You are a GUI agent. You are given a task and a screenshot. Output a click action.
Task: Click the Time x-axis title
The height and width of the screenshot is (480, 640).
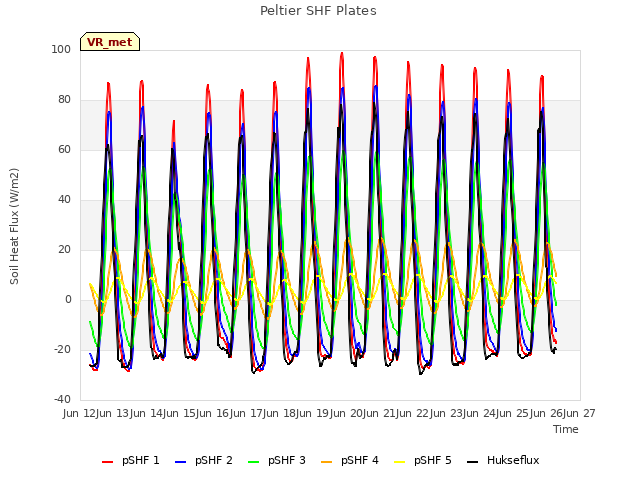(566, 429)
